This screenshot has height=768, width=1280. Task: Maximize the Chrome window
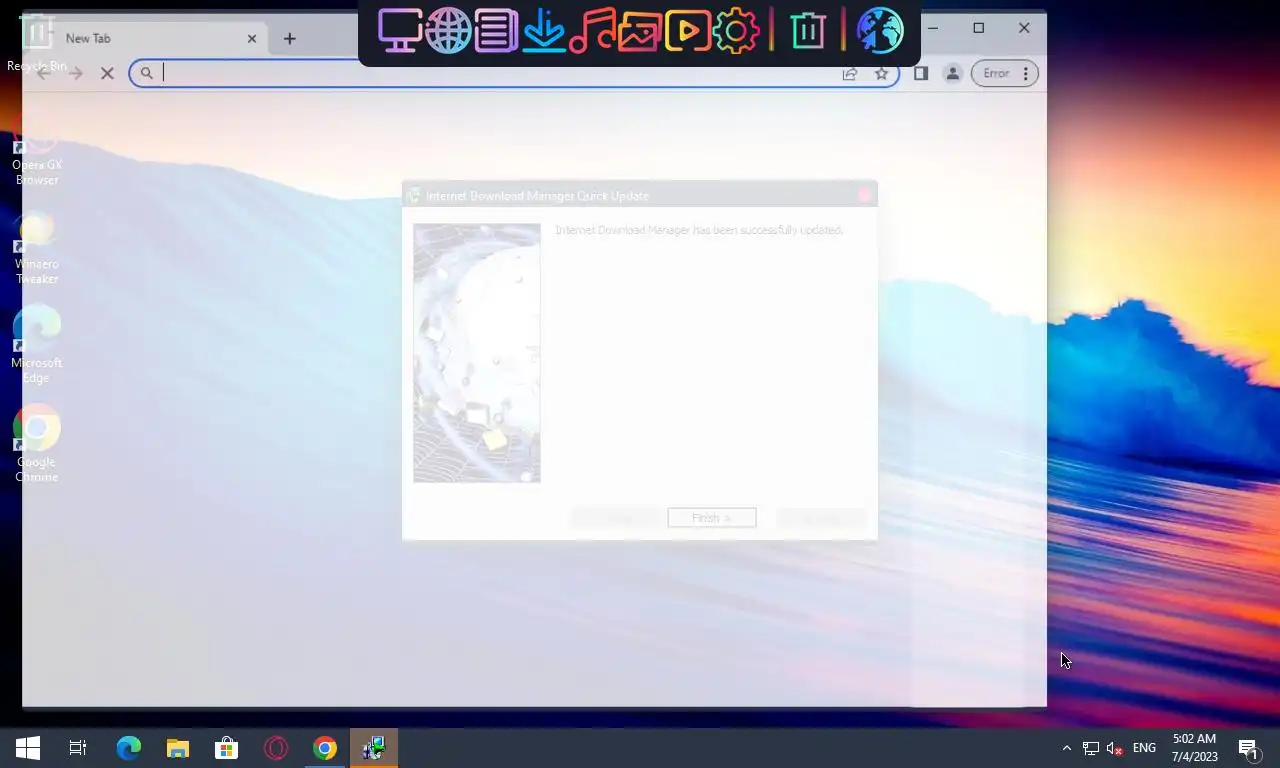978,28
